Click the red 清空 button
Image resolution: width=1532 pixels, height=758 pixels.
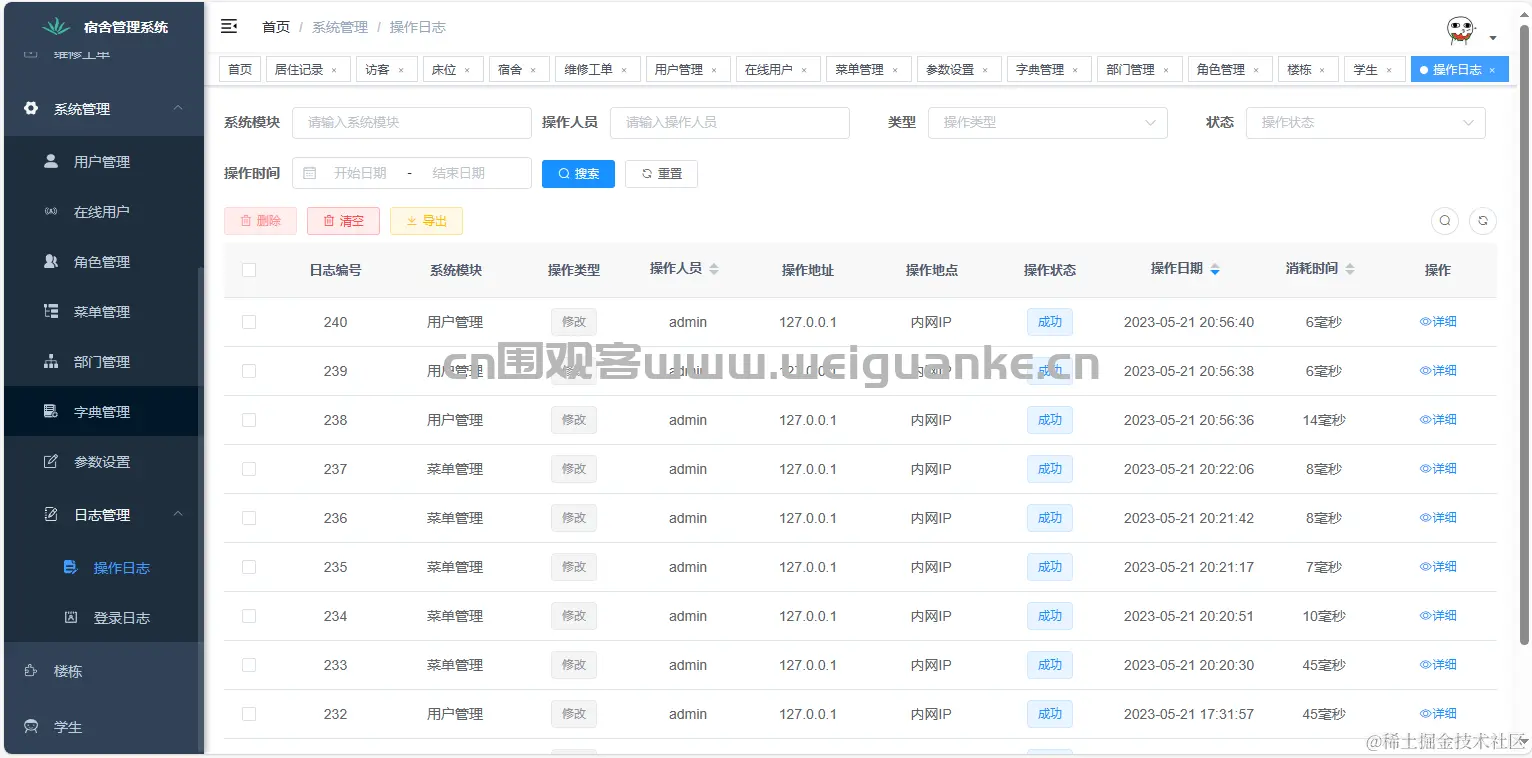click(343, 221)
